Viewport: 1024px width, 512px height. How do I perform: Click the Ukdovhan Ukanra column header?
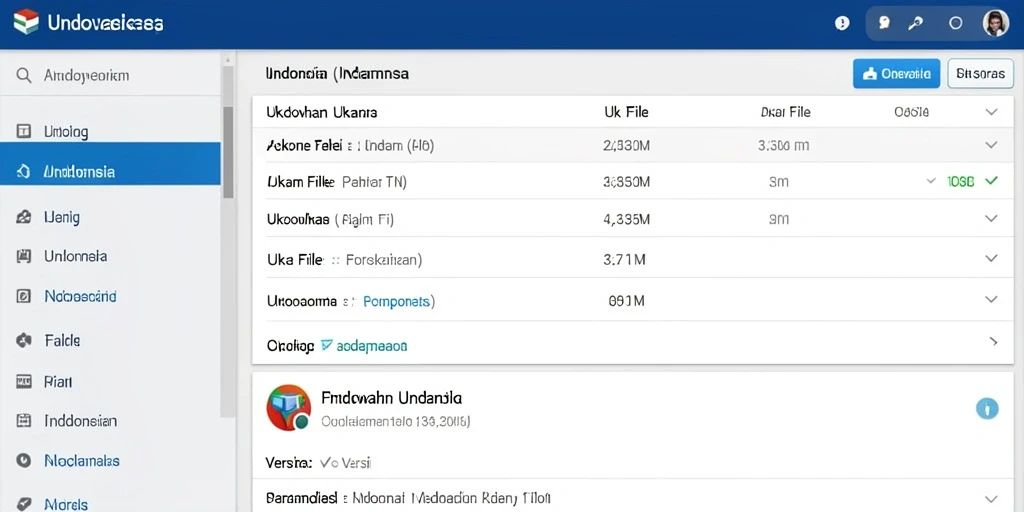[321, 112]
